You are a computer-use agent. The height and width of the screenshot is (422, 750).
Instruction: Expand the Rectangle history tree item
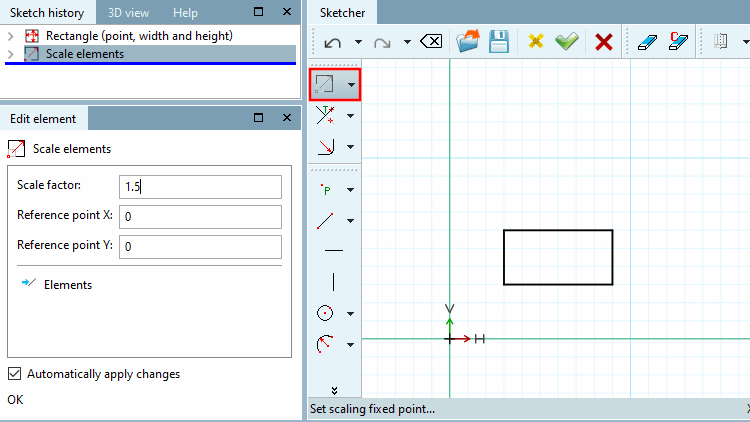(x=11, y=36)
